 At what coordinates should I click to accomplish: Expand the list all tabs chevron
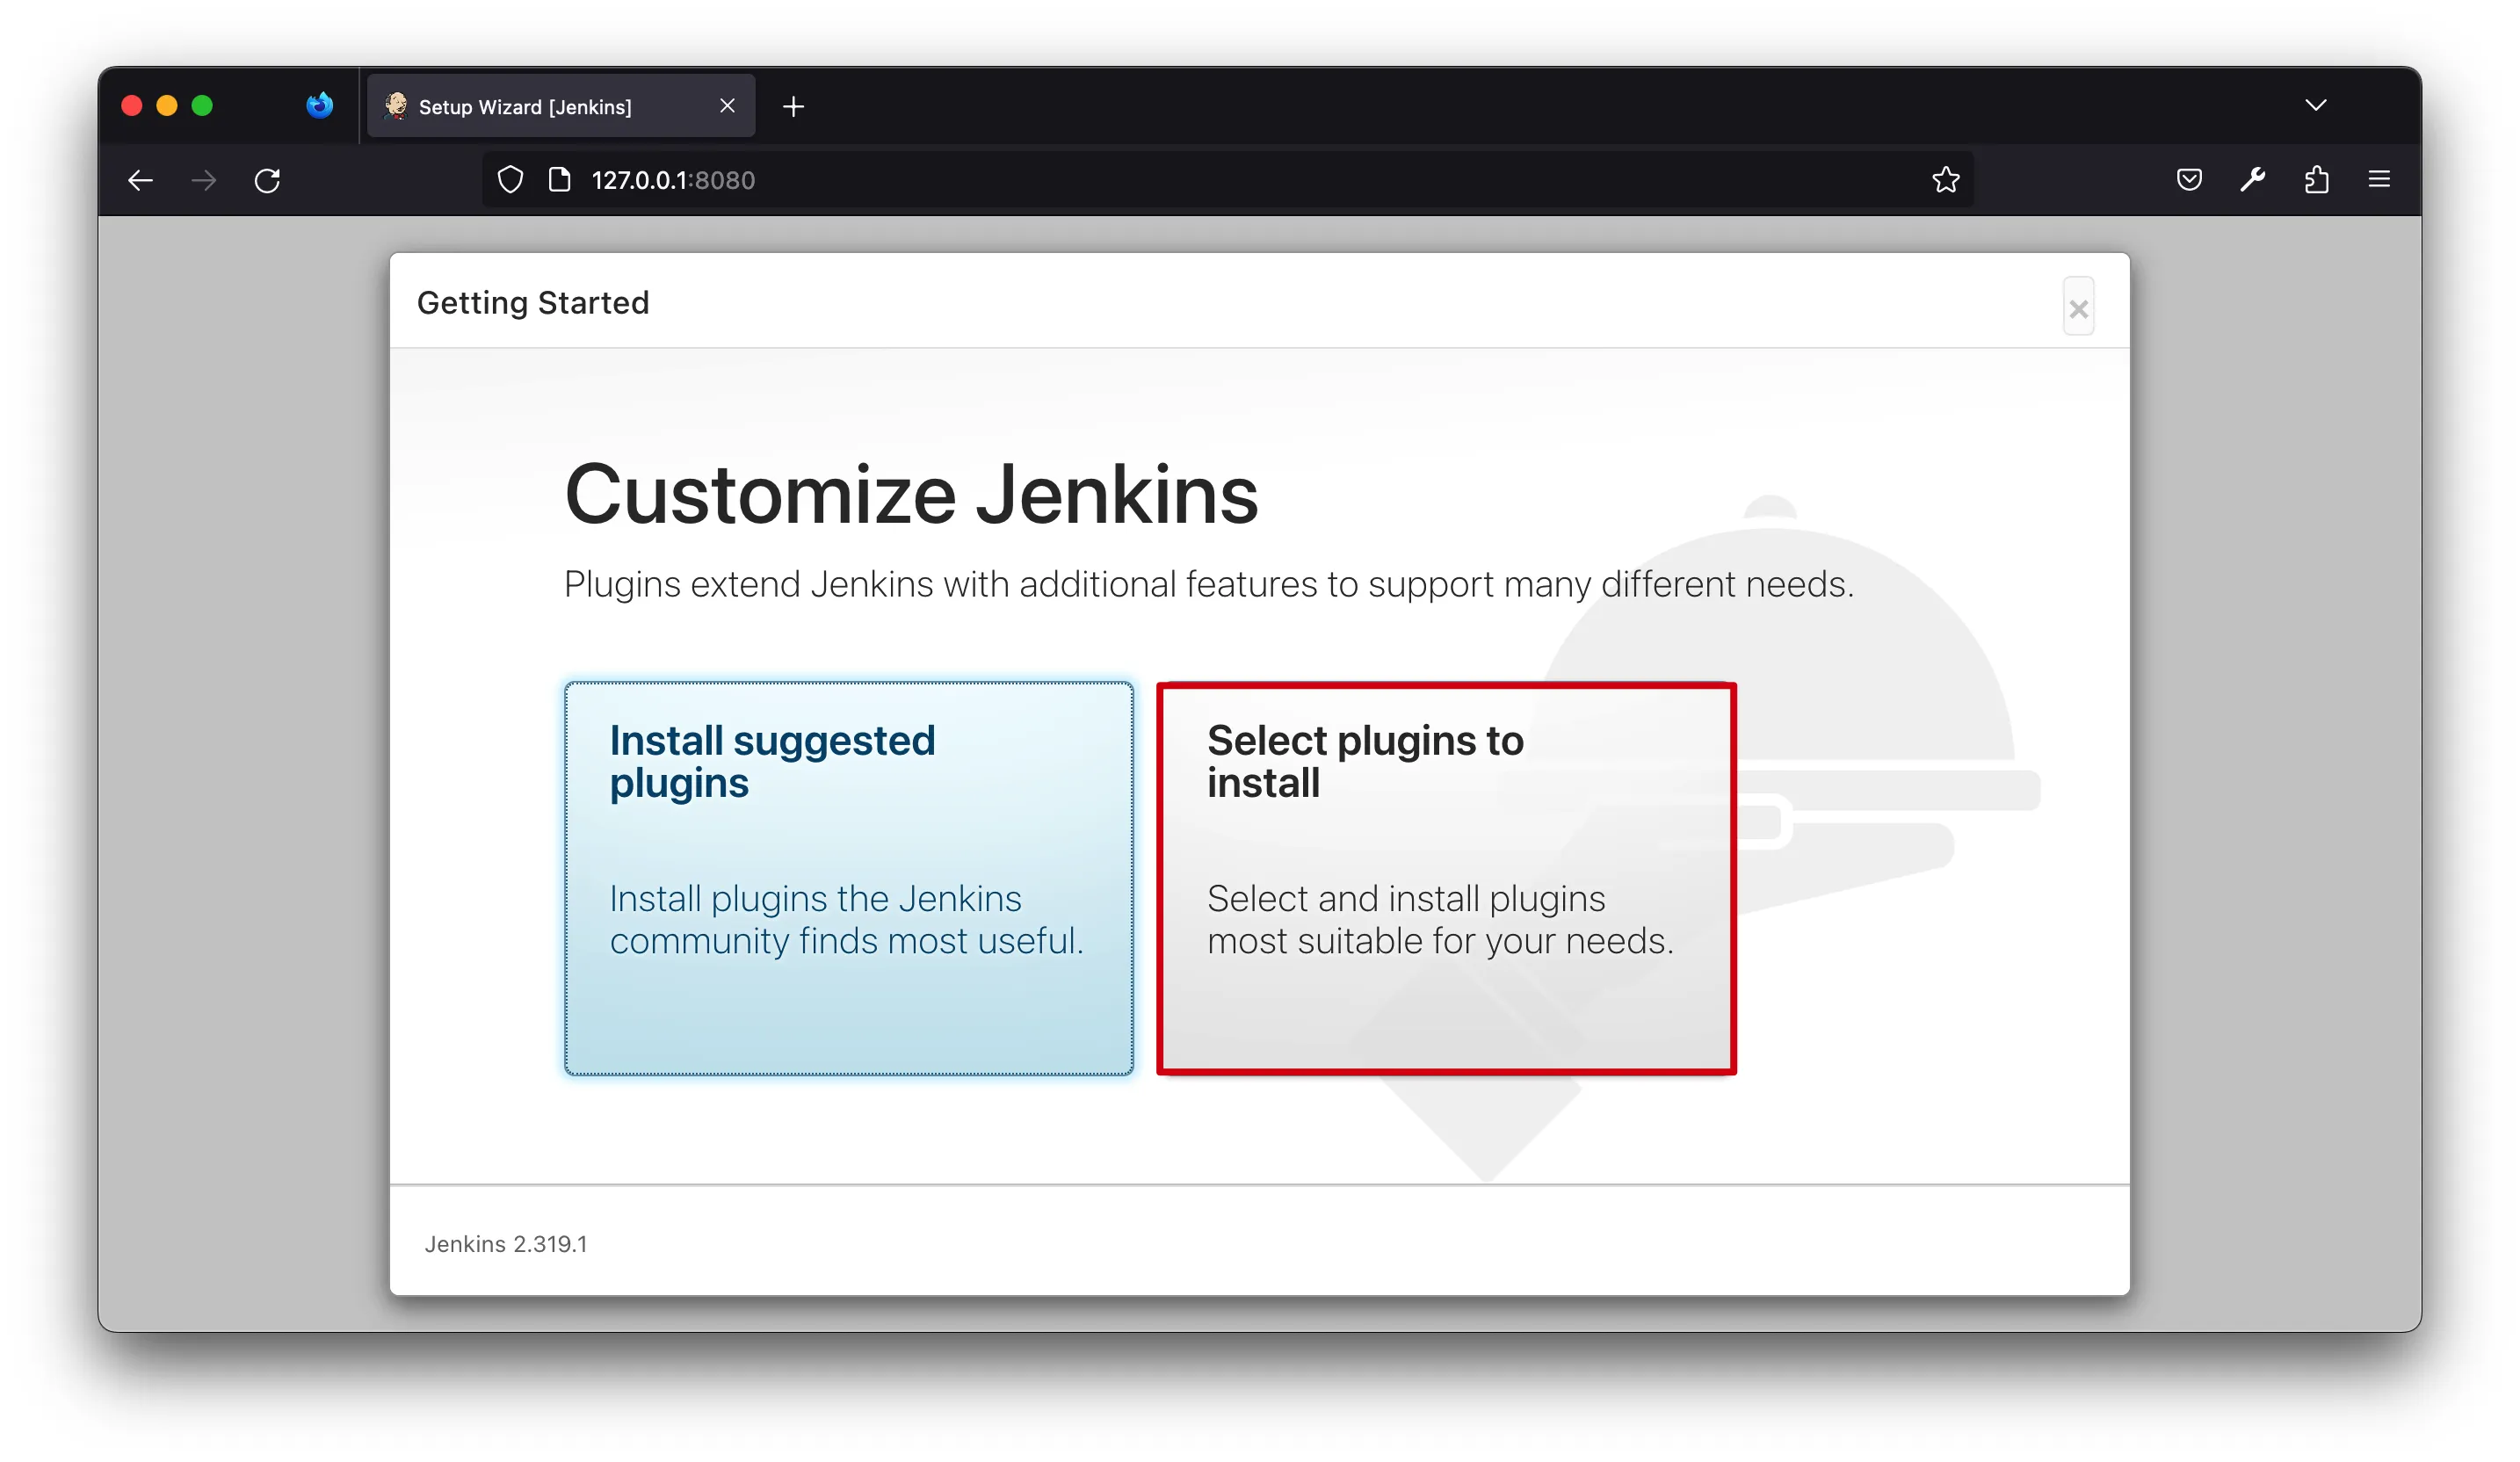coord(2315,106)
